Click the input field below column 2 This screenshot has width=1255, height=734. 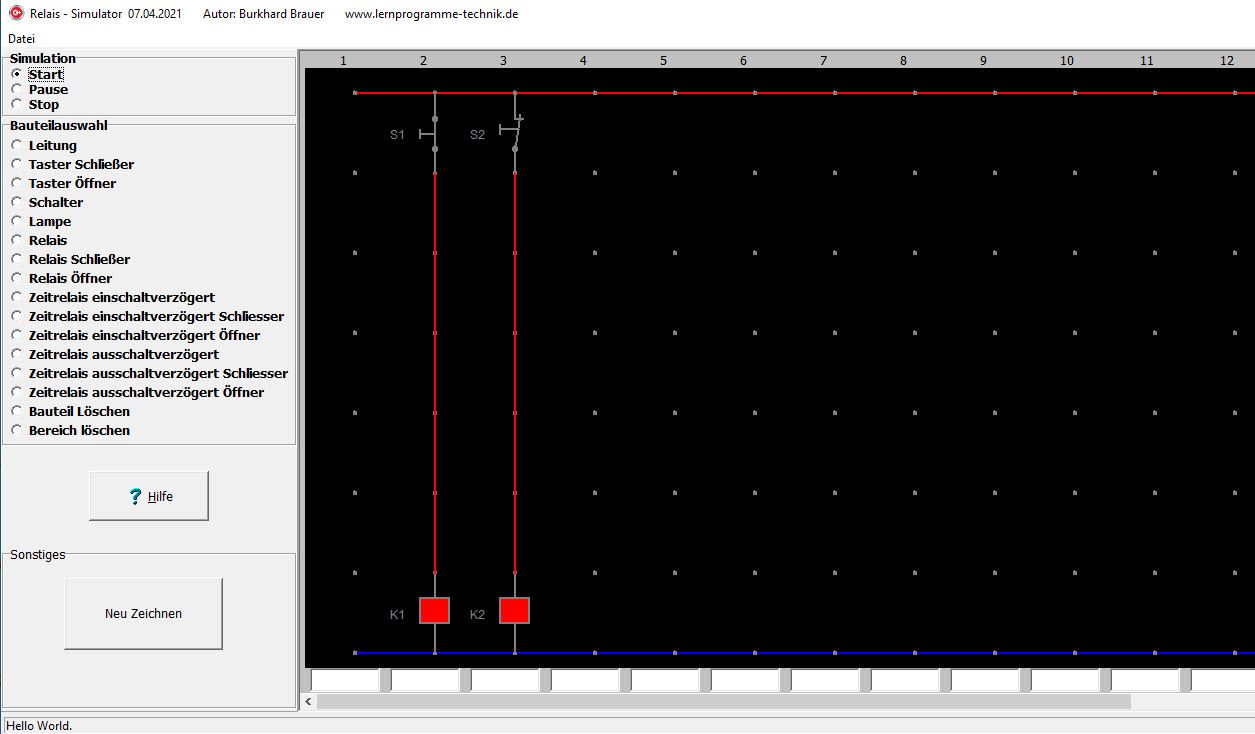425,680
